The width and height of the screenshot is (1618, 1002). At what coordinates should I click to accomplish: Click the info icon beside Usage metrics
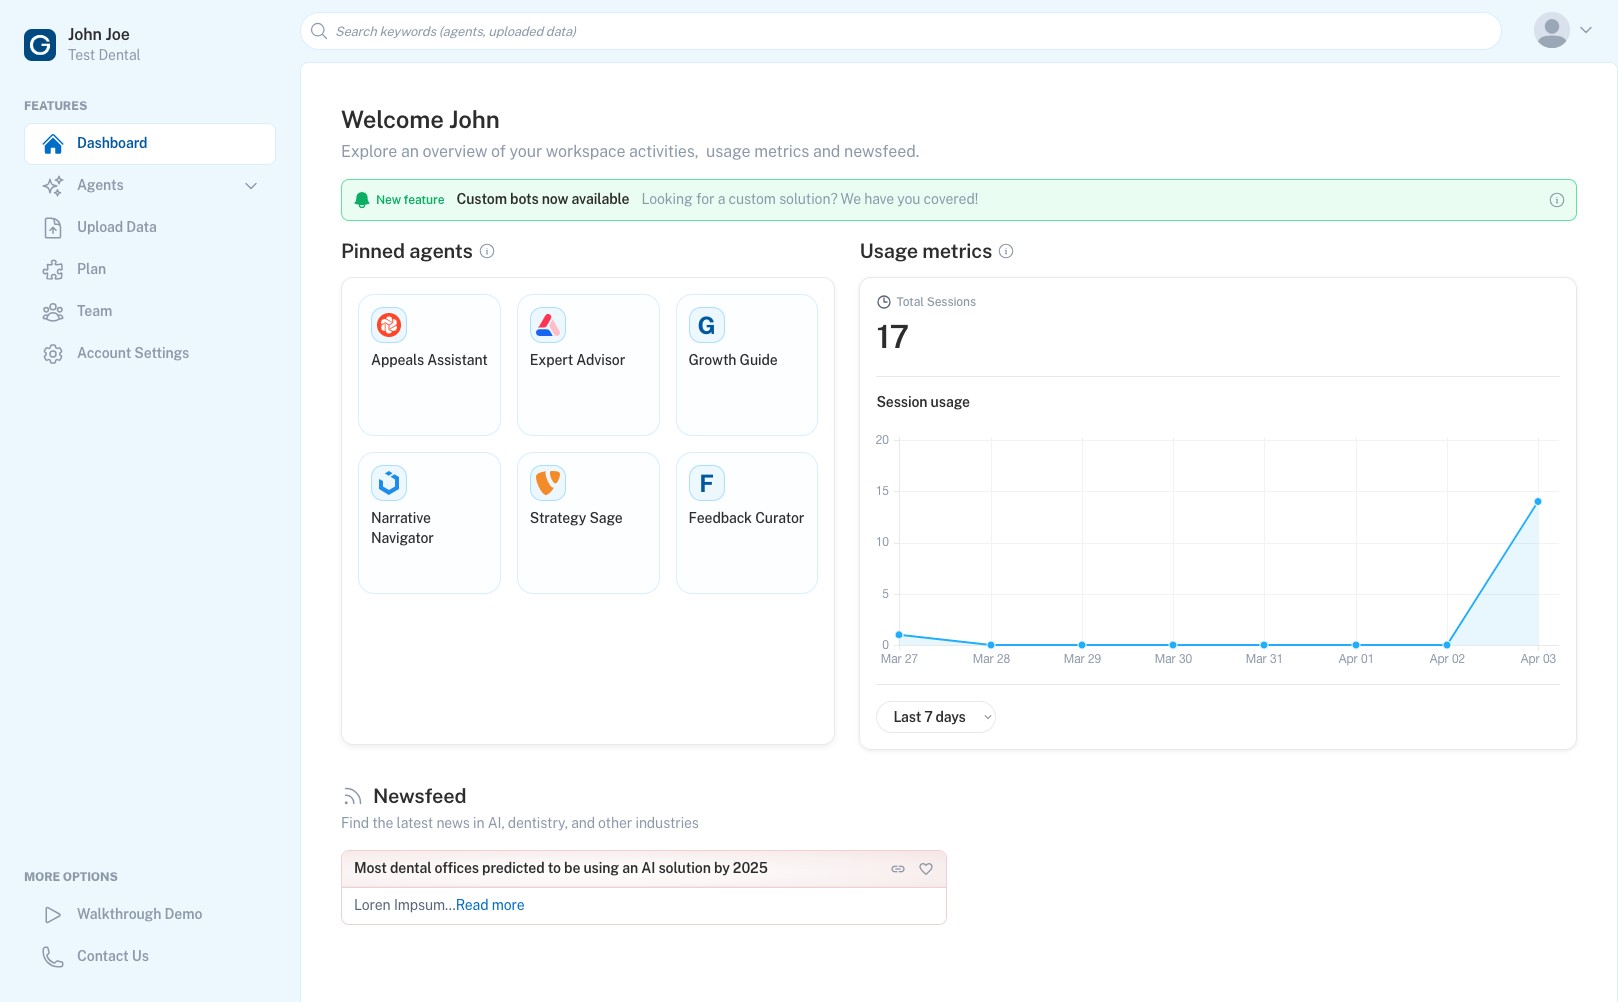1006,251
